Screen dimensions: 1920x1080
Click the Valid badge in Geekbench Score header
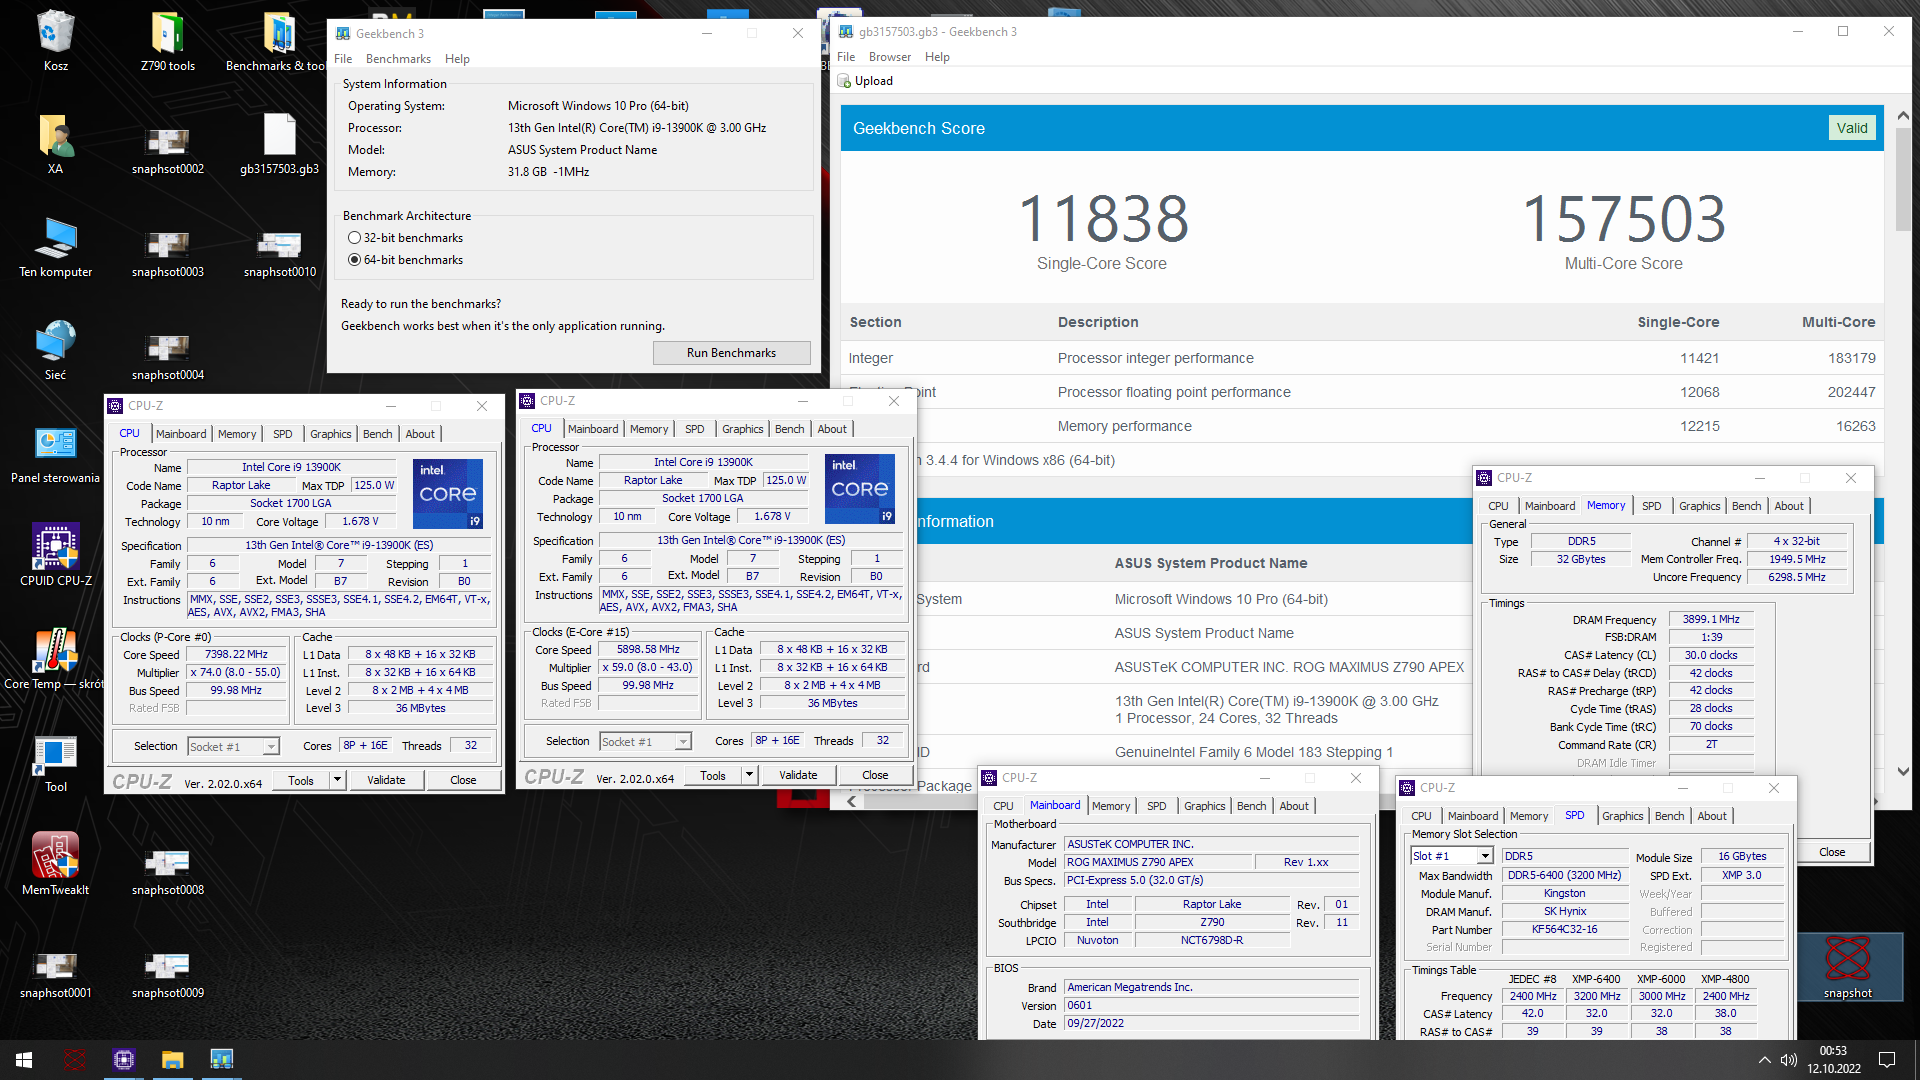coord(1851,128)
